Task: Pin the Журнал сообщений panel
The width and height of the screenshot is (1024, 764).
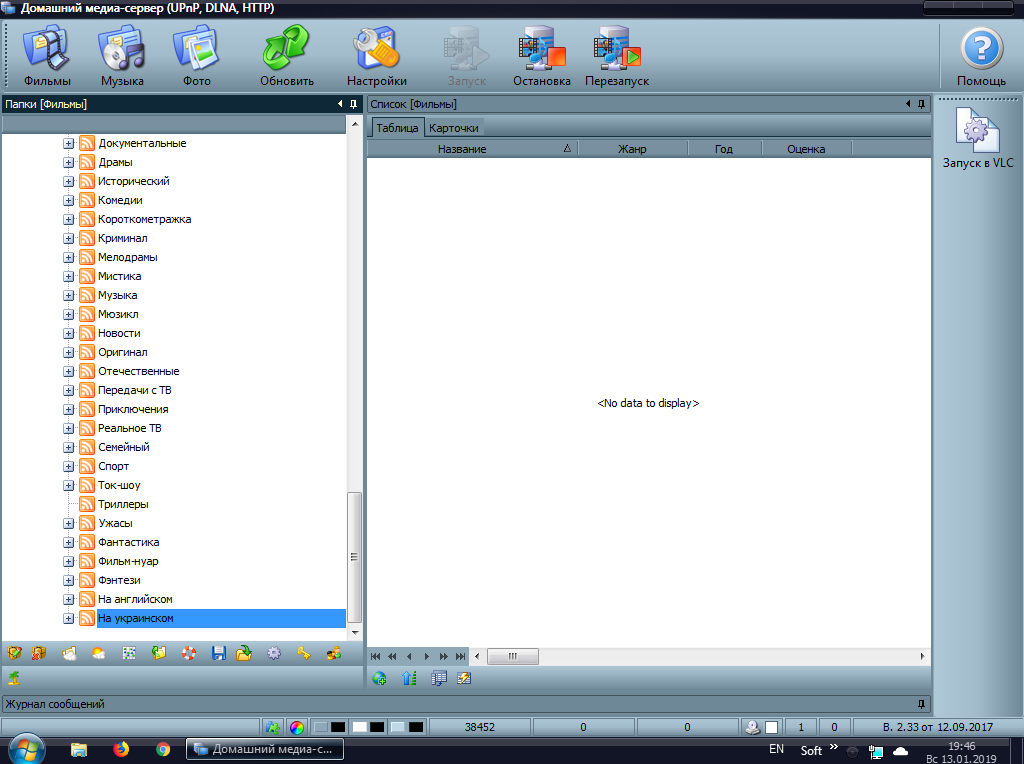Action: (x=921, y=704)
